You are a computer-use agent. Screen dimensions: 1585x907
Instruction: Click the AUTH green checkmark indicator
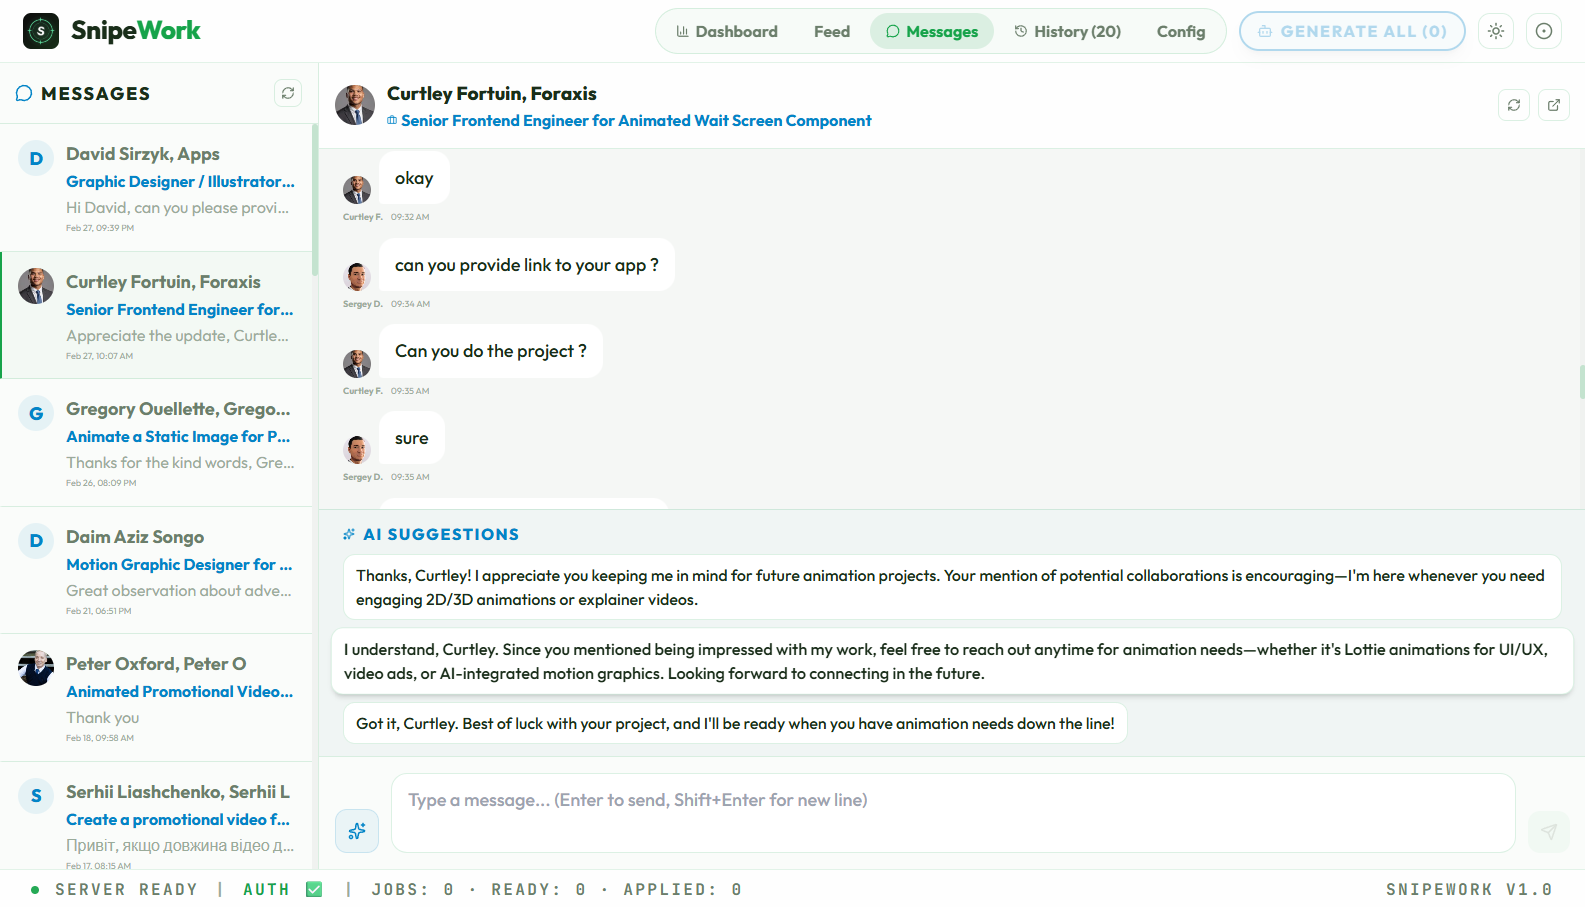coord(314,889)
